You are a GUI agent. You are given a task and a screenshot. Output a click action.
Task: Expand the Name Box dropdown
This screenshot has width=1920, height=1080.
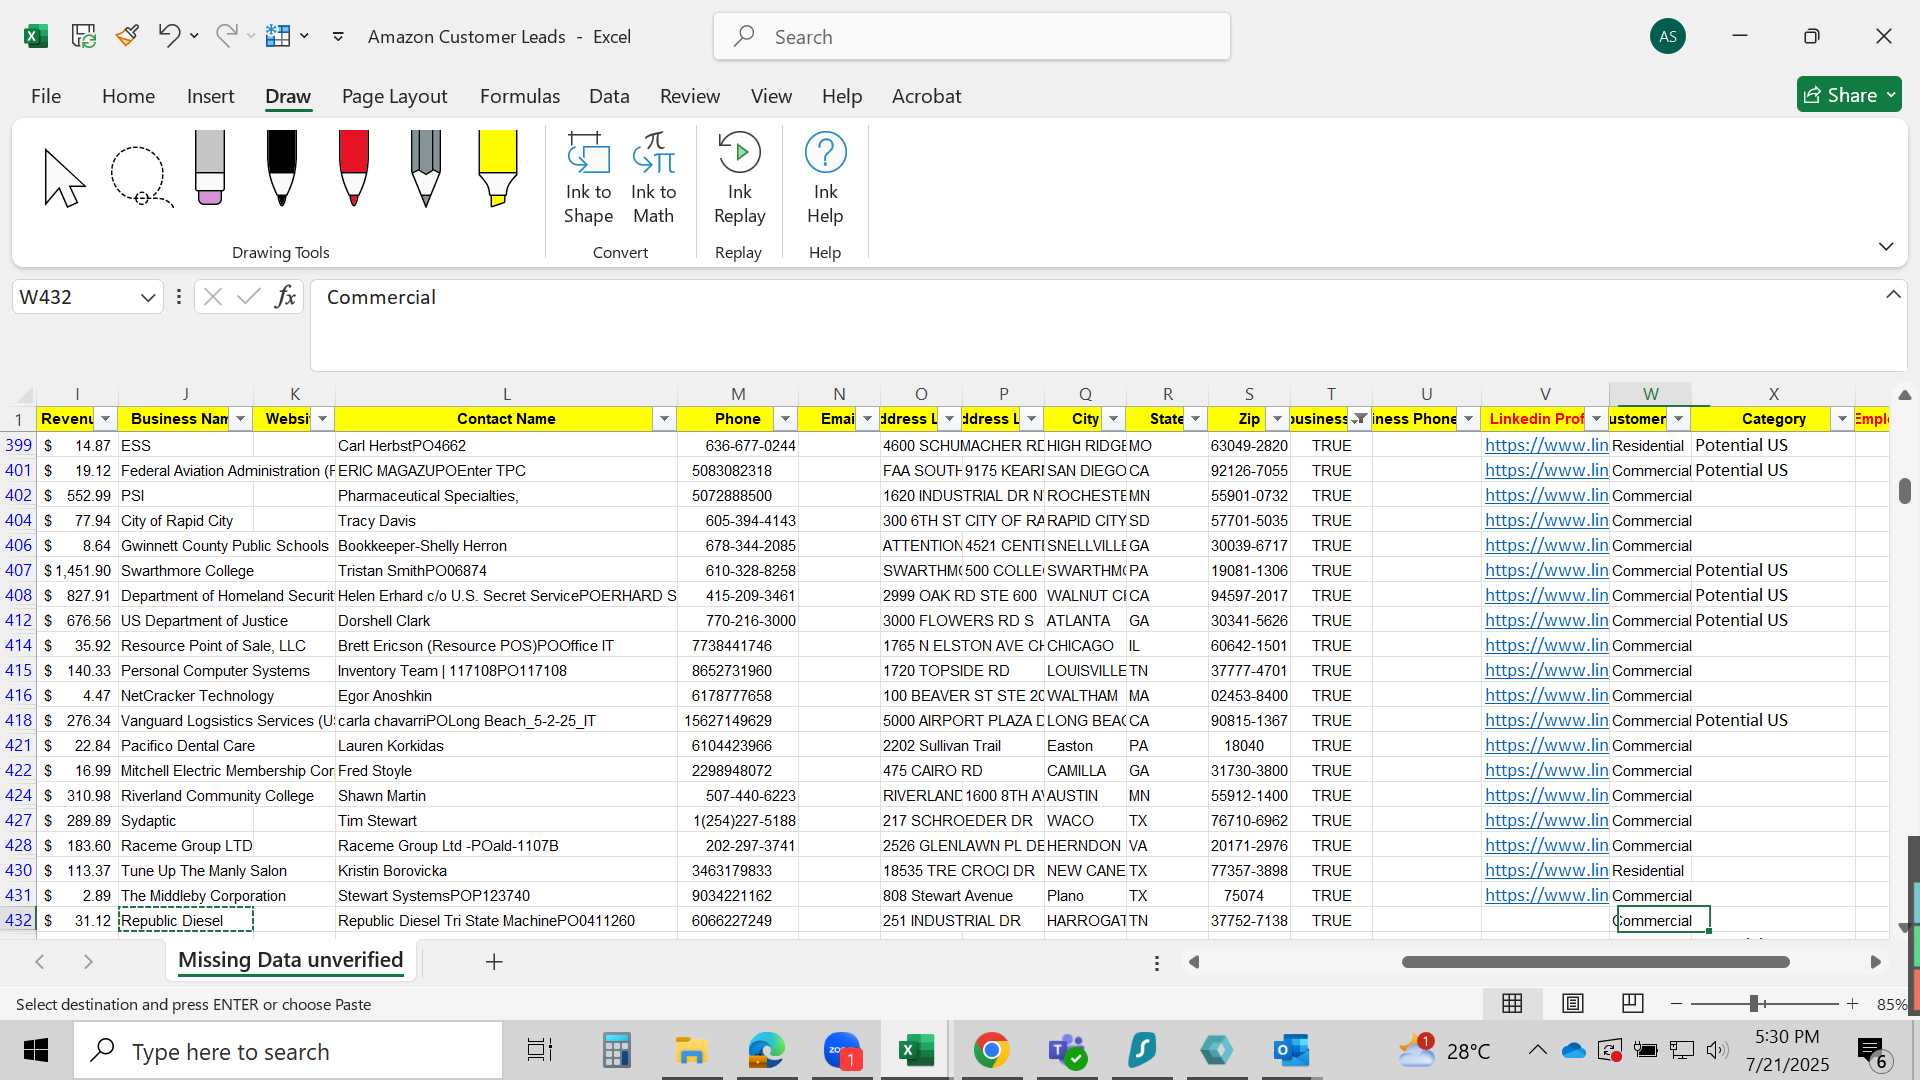148,298
